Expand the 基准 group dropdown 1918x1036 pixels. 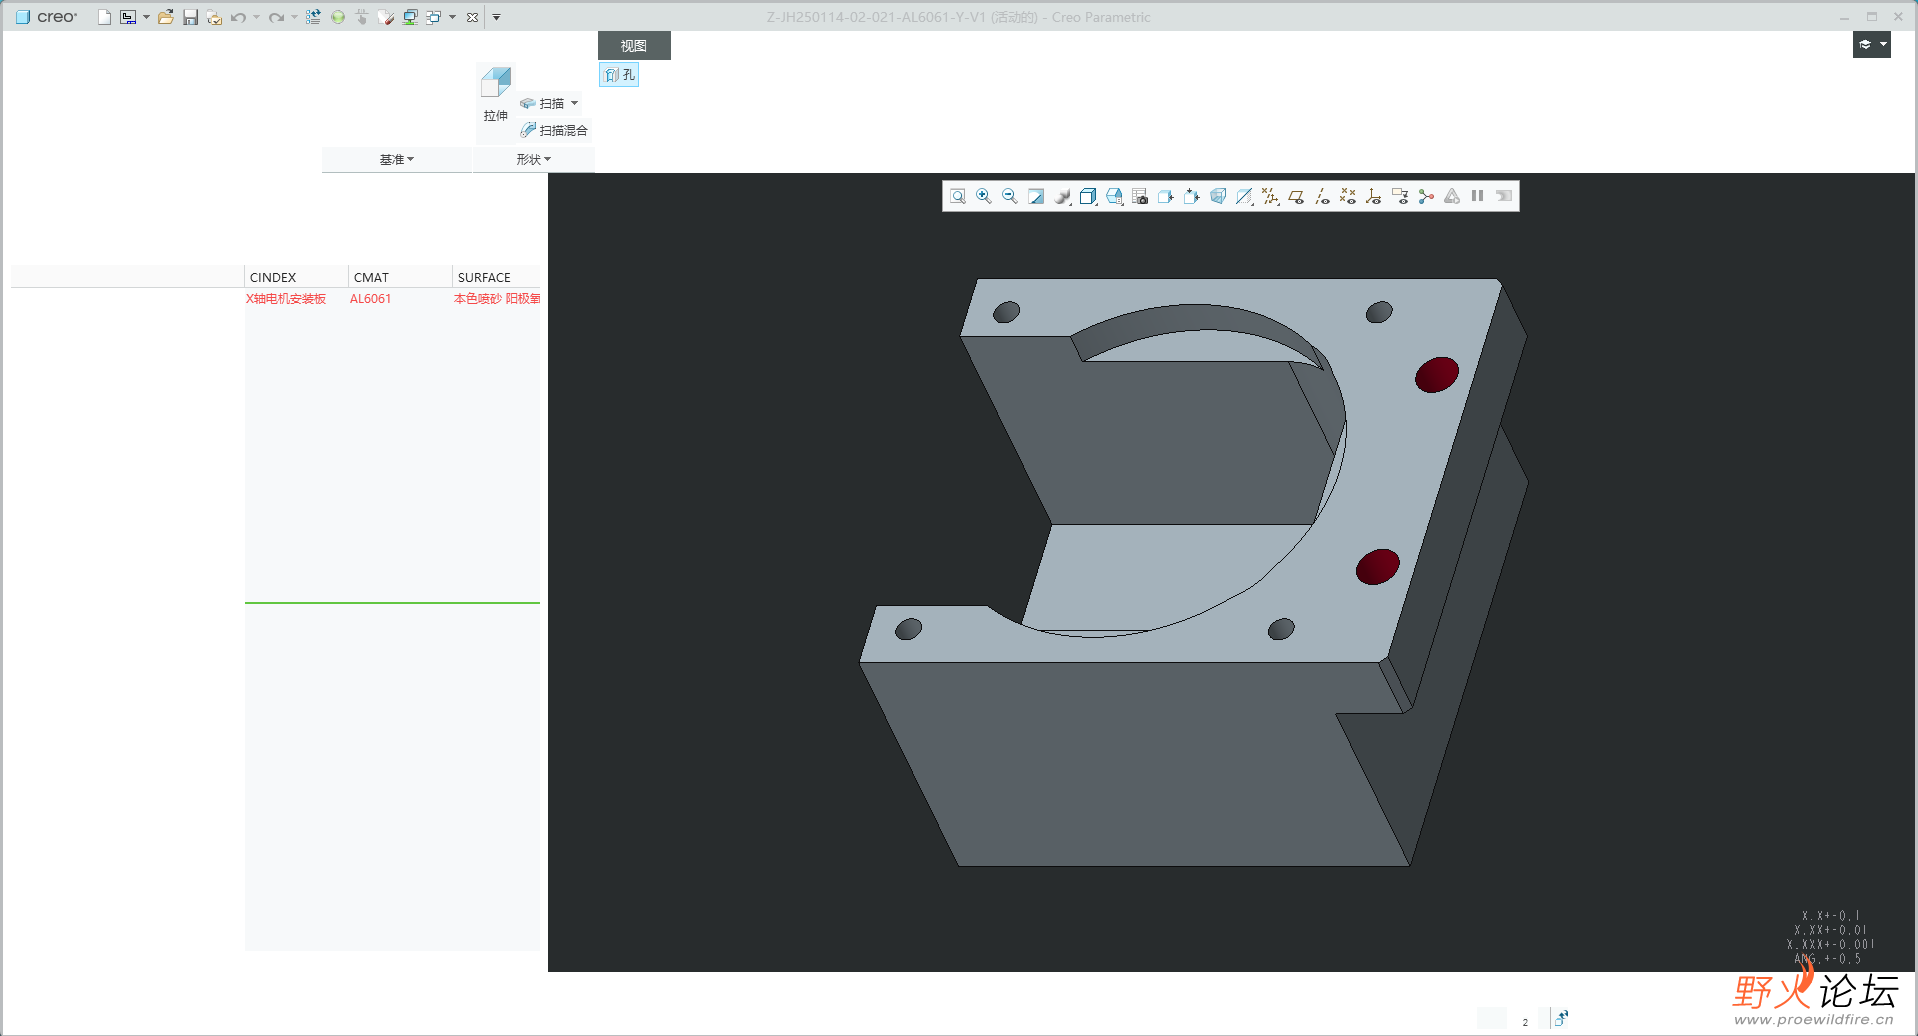397,160
